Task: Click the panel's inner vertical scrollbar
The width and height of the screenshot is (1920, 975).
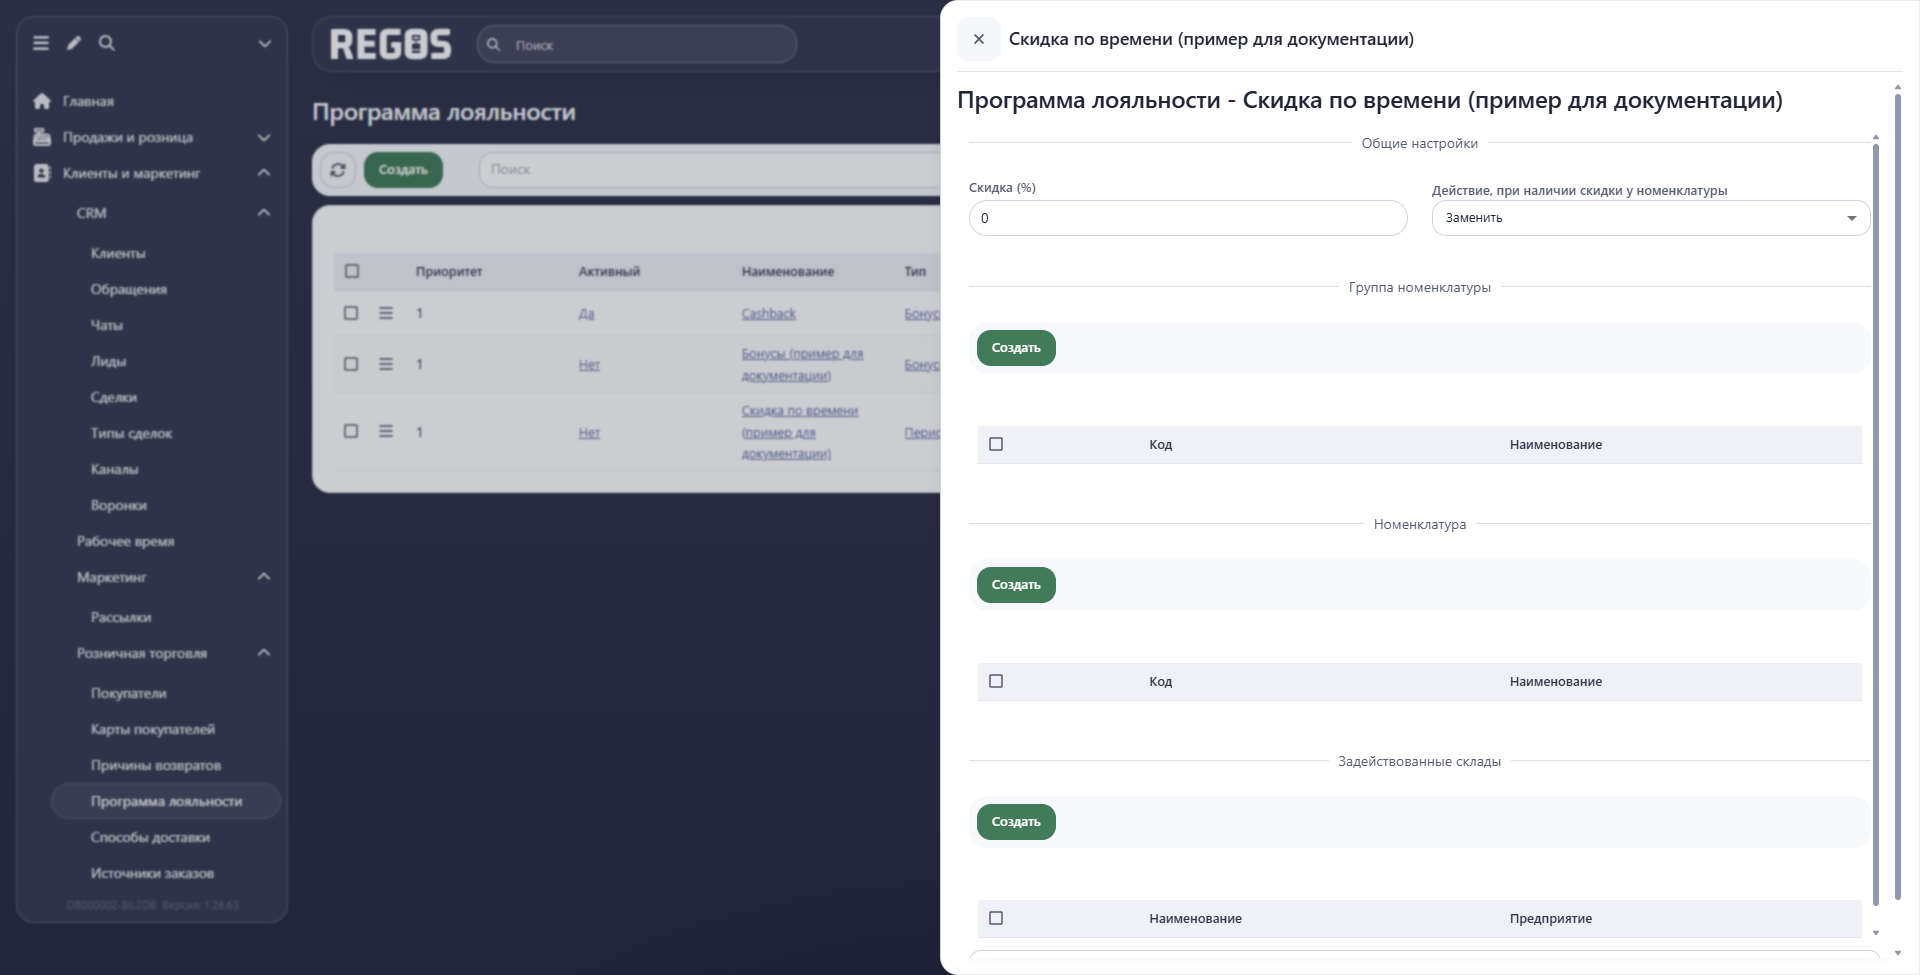Action: pos(1876,525)
